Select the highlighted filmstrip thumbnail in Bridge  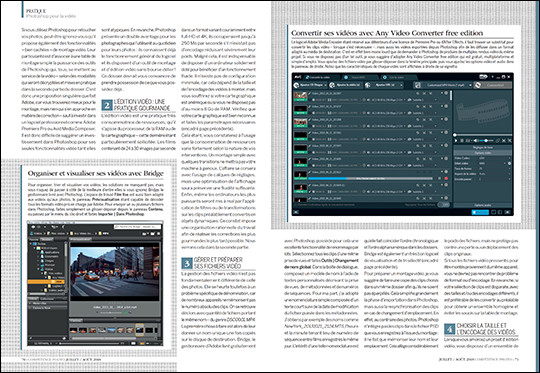[x=139, y=330]
